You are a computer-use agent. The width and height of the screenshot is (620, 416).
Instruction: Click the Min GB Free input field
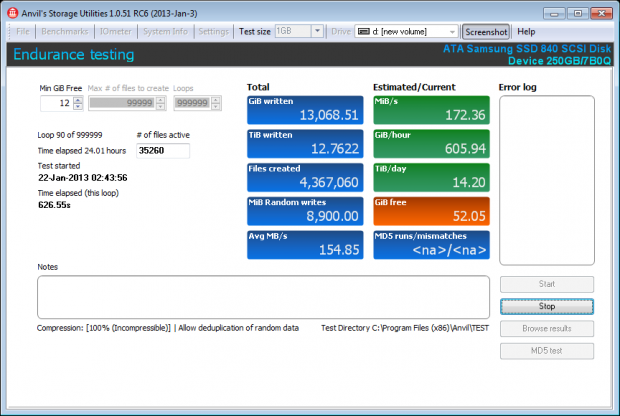57,103
